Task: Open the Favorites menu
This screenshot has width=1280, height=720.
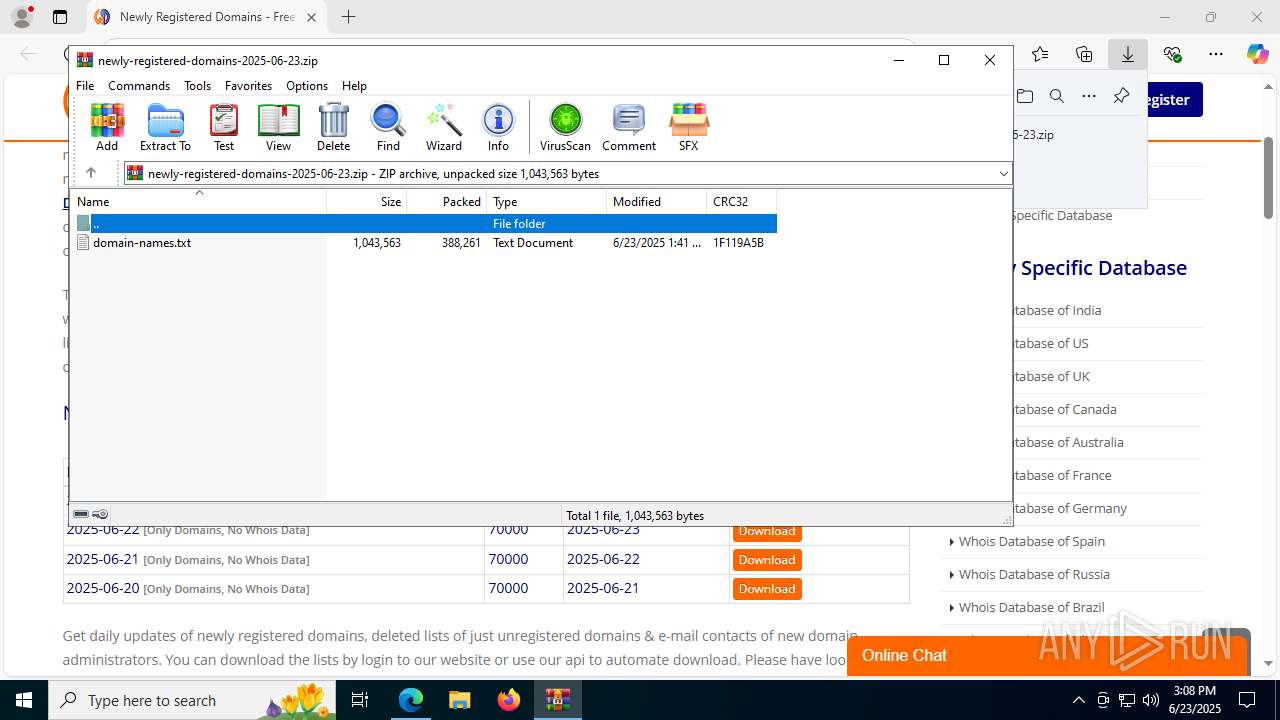Action: point(248,86)
